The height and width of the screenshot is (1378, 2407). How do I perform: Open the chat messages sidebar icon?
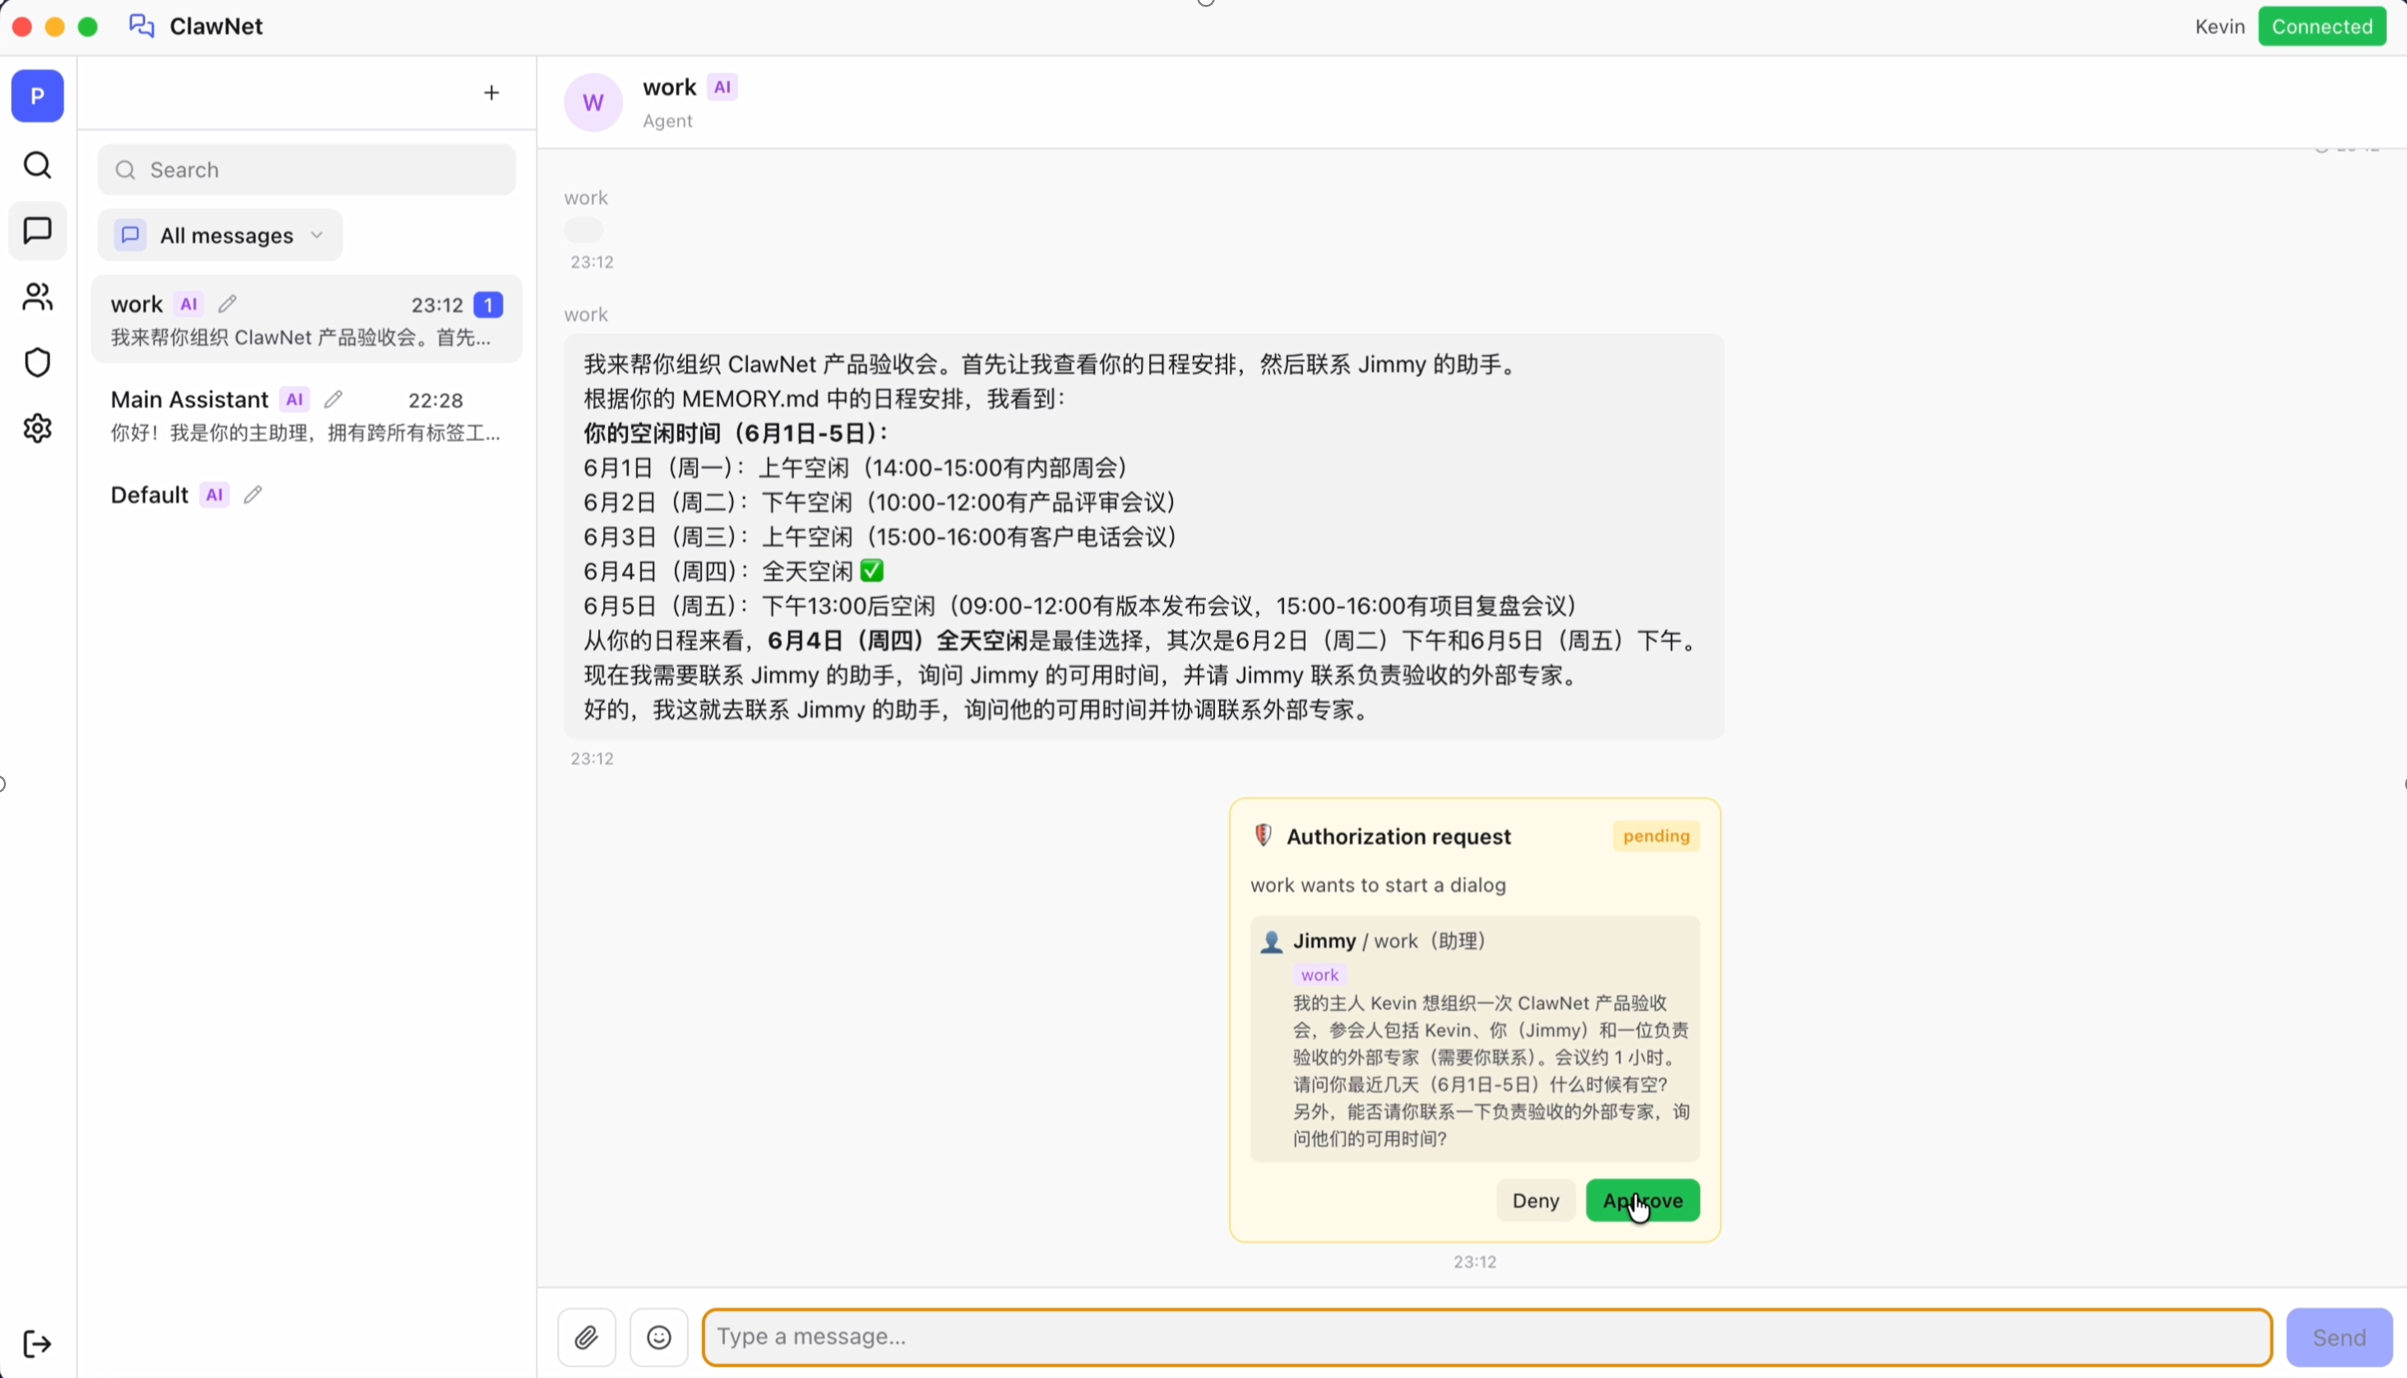pyautogui.click(x=37, y=231)
